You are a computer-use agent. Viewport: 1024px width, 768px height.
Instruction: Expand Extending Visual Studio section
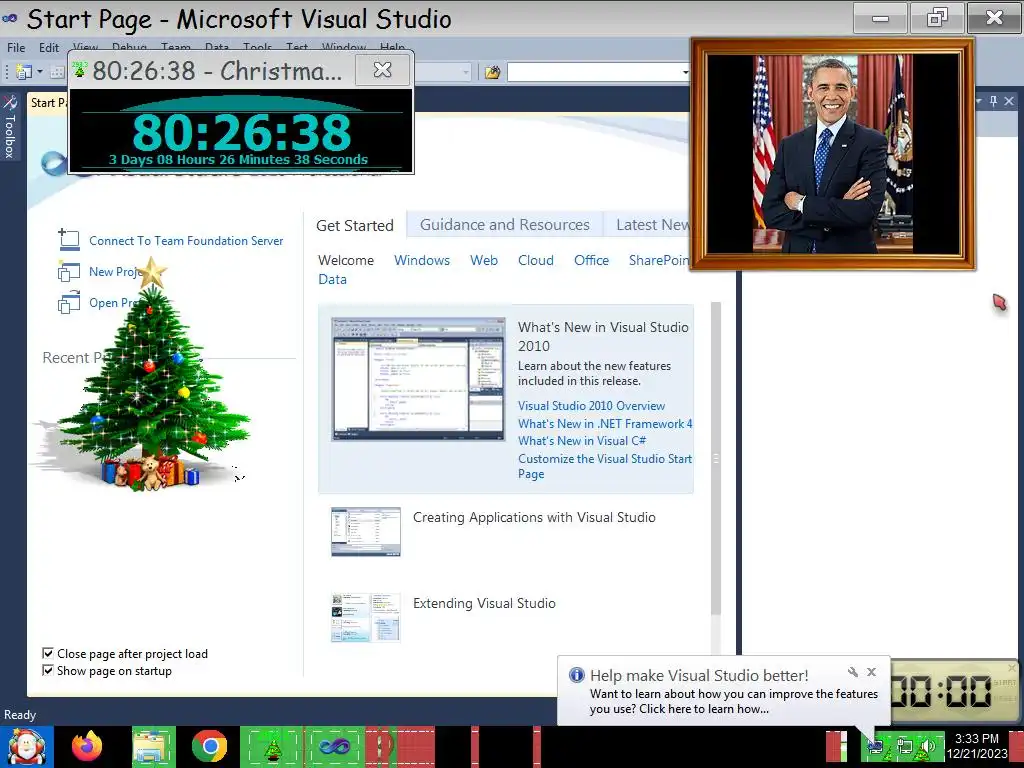(x=484, y=603)
